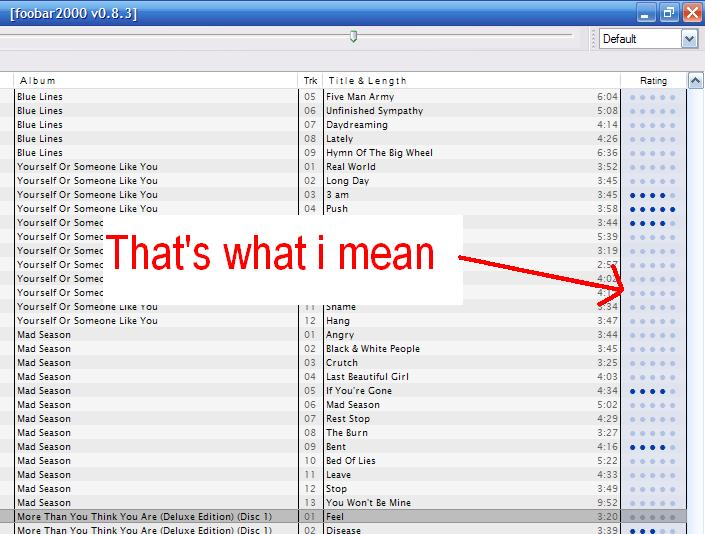Select the track Bent

point(336,447)
